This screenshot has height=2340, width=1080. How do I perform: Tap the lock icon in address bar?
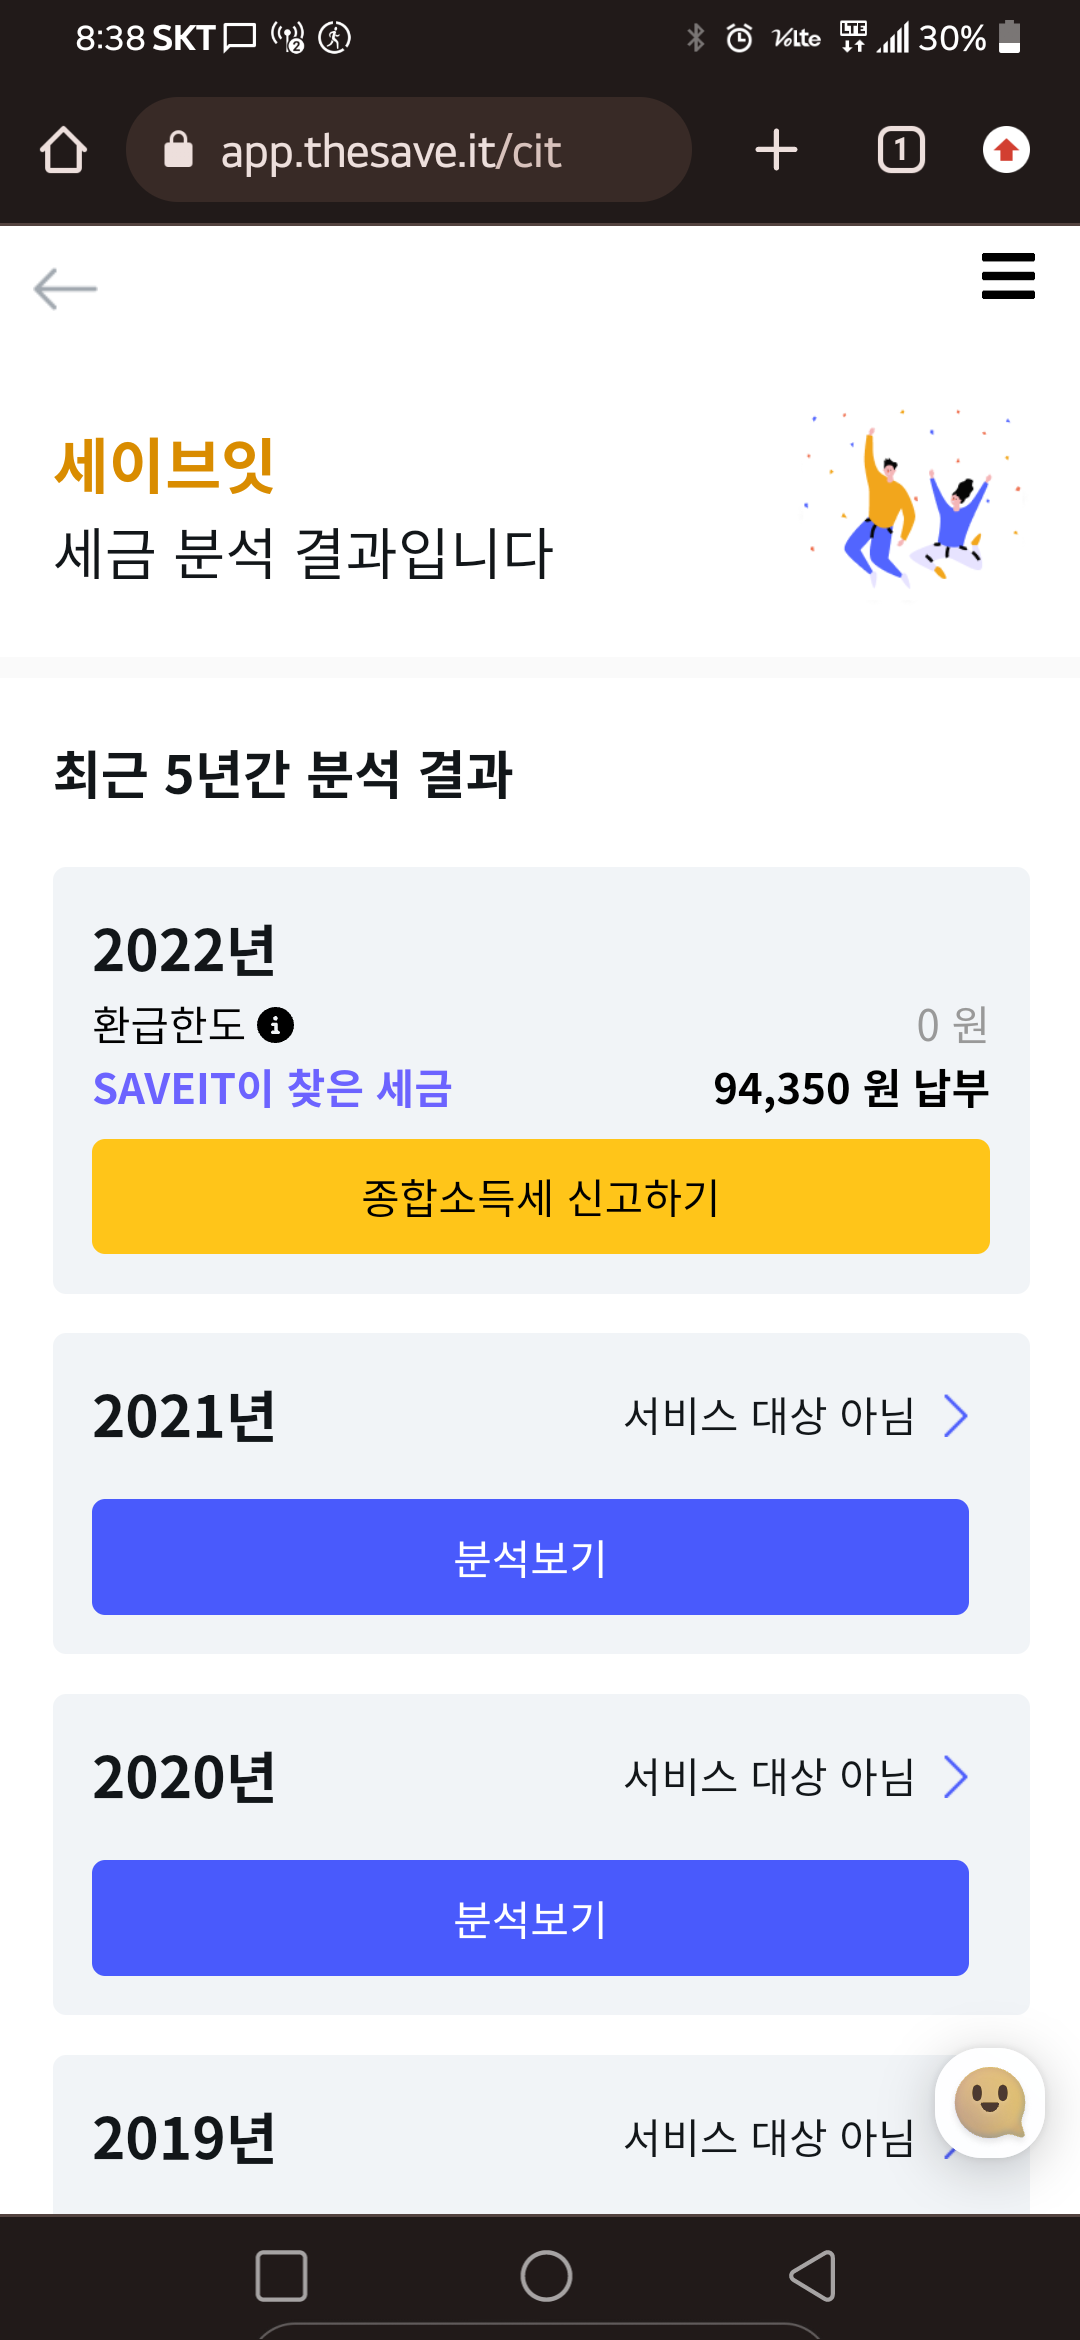[x=178, y=150]
